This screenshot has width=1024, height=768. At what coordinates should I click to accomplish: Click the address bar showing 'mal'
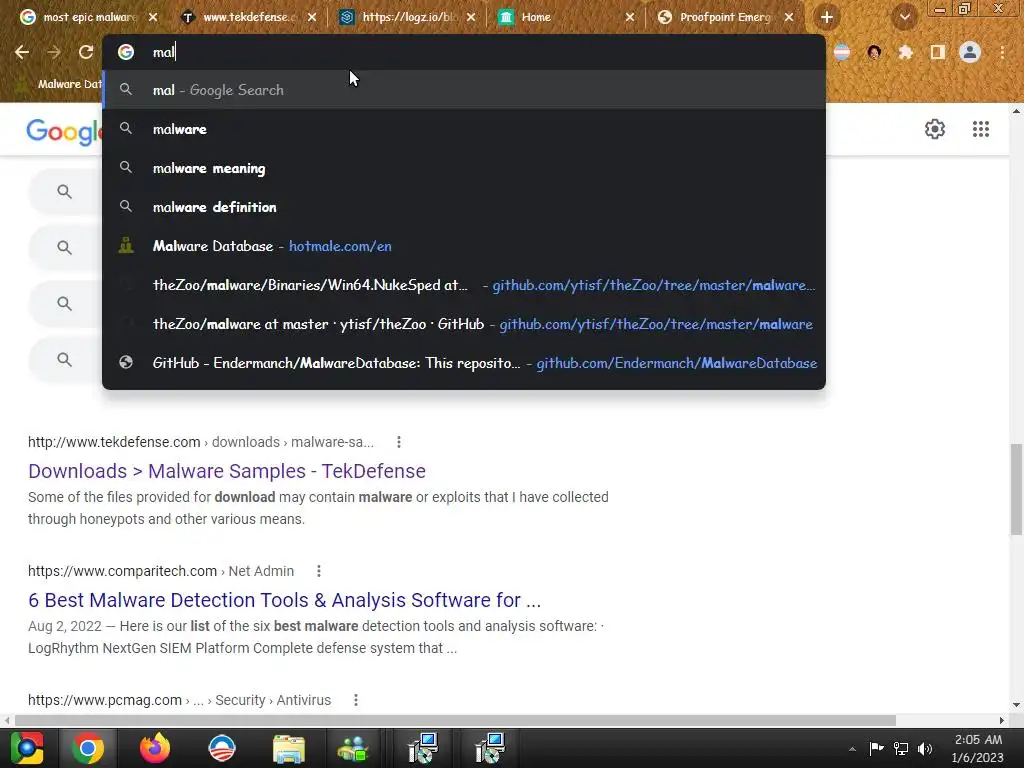pos(464,52)
